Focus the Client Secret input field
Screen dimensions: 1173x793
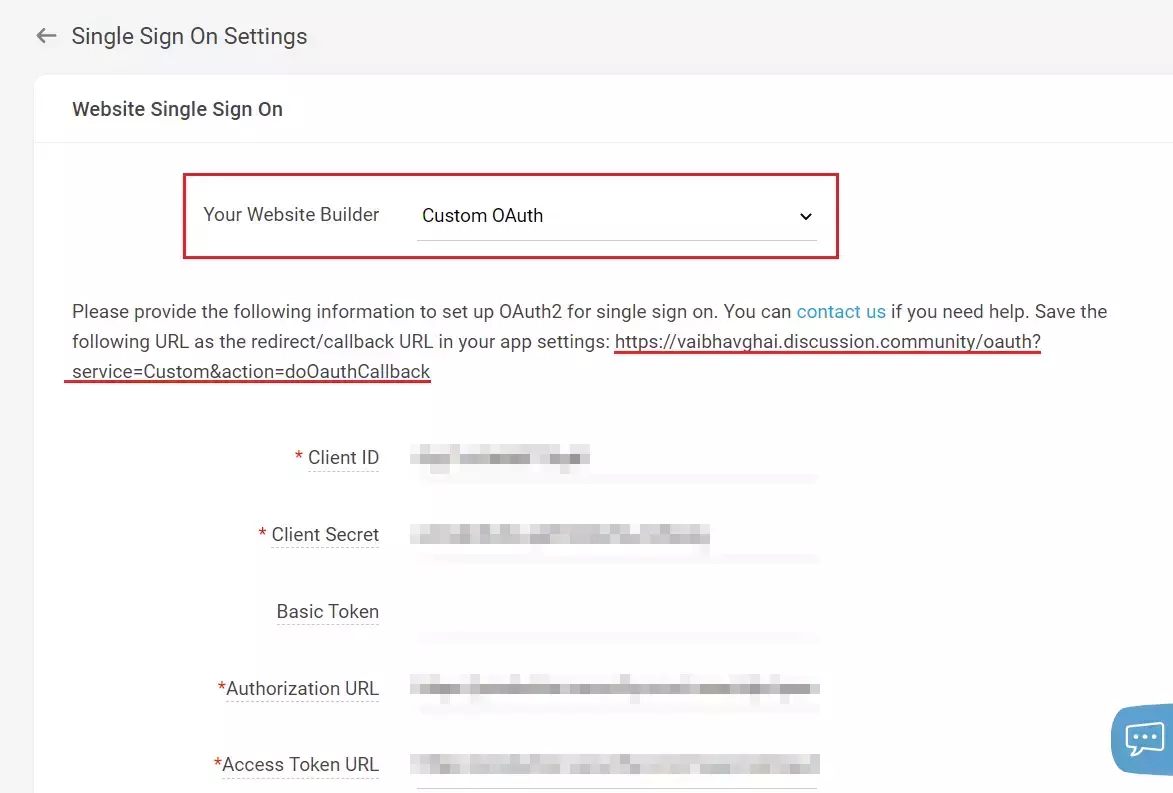coord(616,535)
